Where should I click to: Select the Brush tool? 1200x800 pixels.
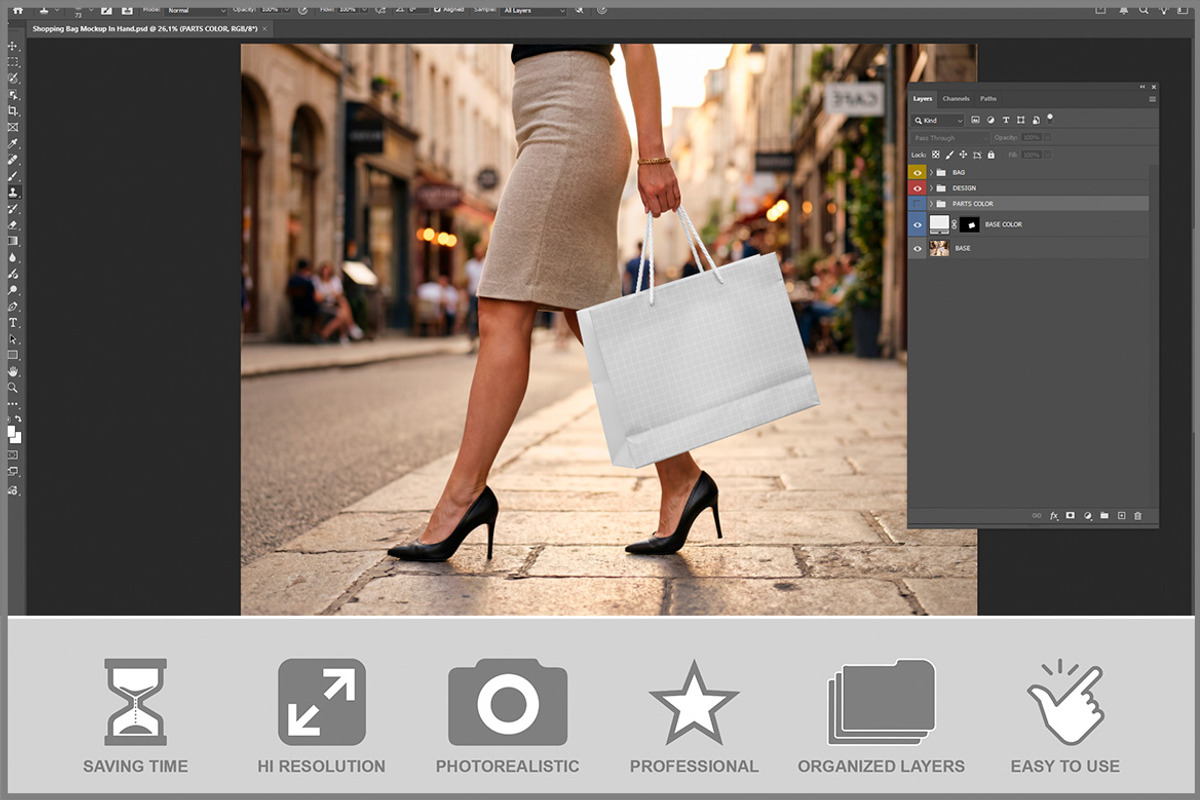pos(14,175)
